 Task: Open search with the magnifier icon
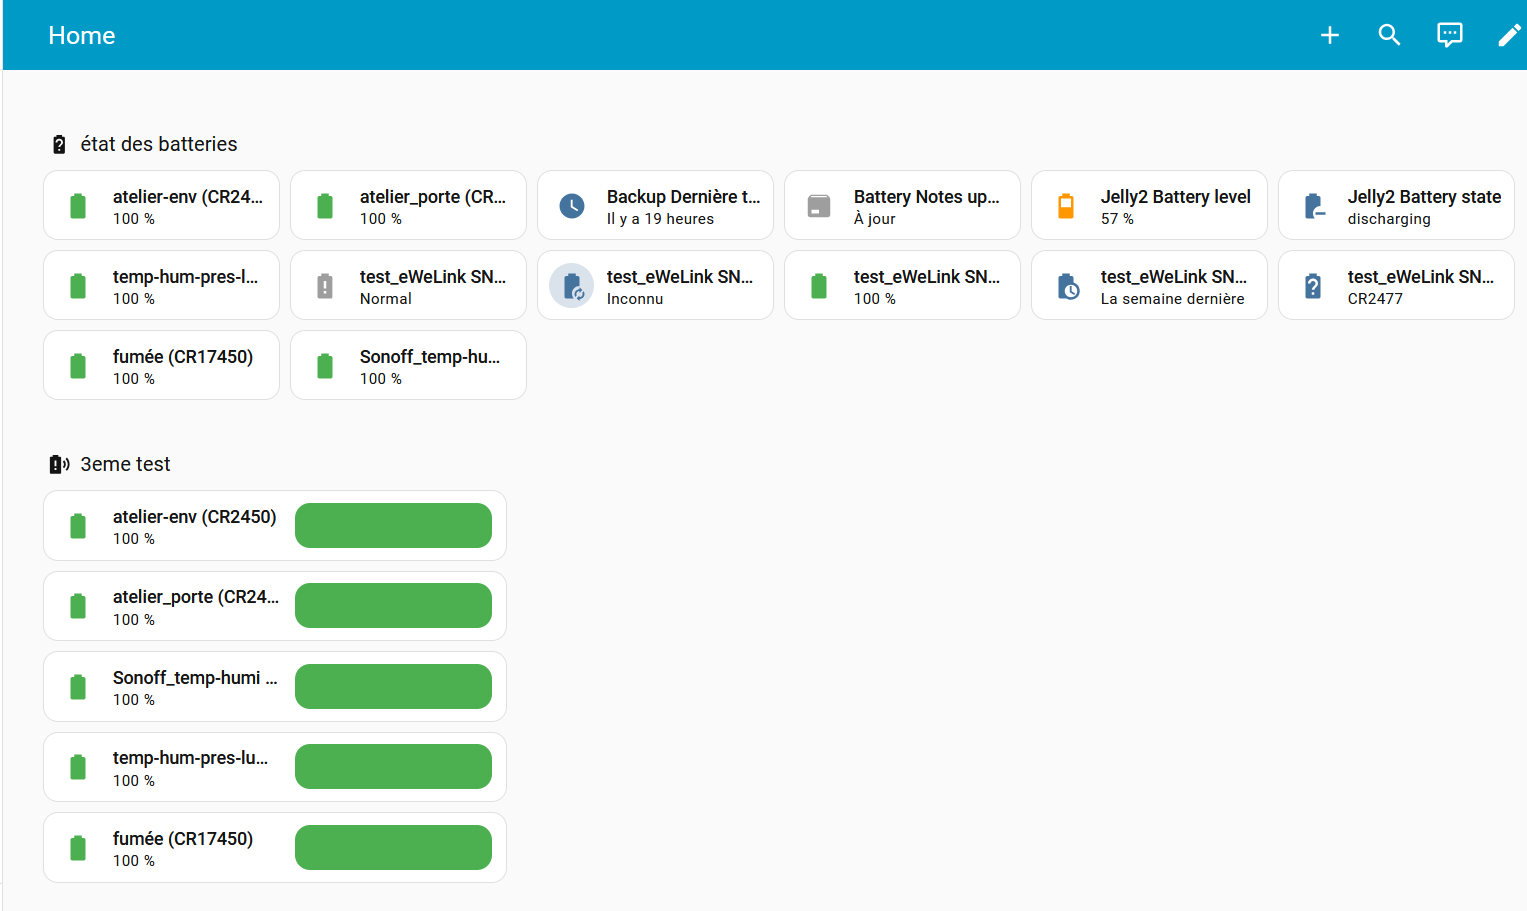[x=1389, y=35]
